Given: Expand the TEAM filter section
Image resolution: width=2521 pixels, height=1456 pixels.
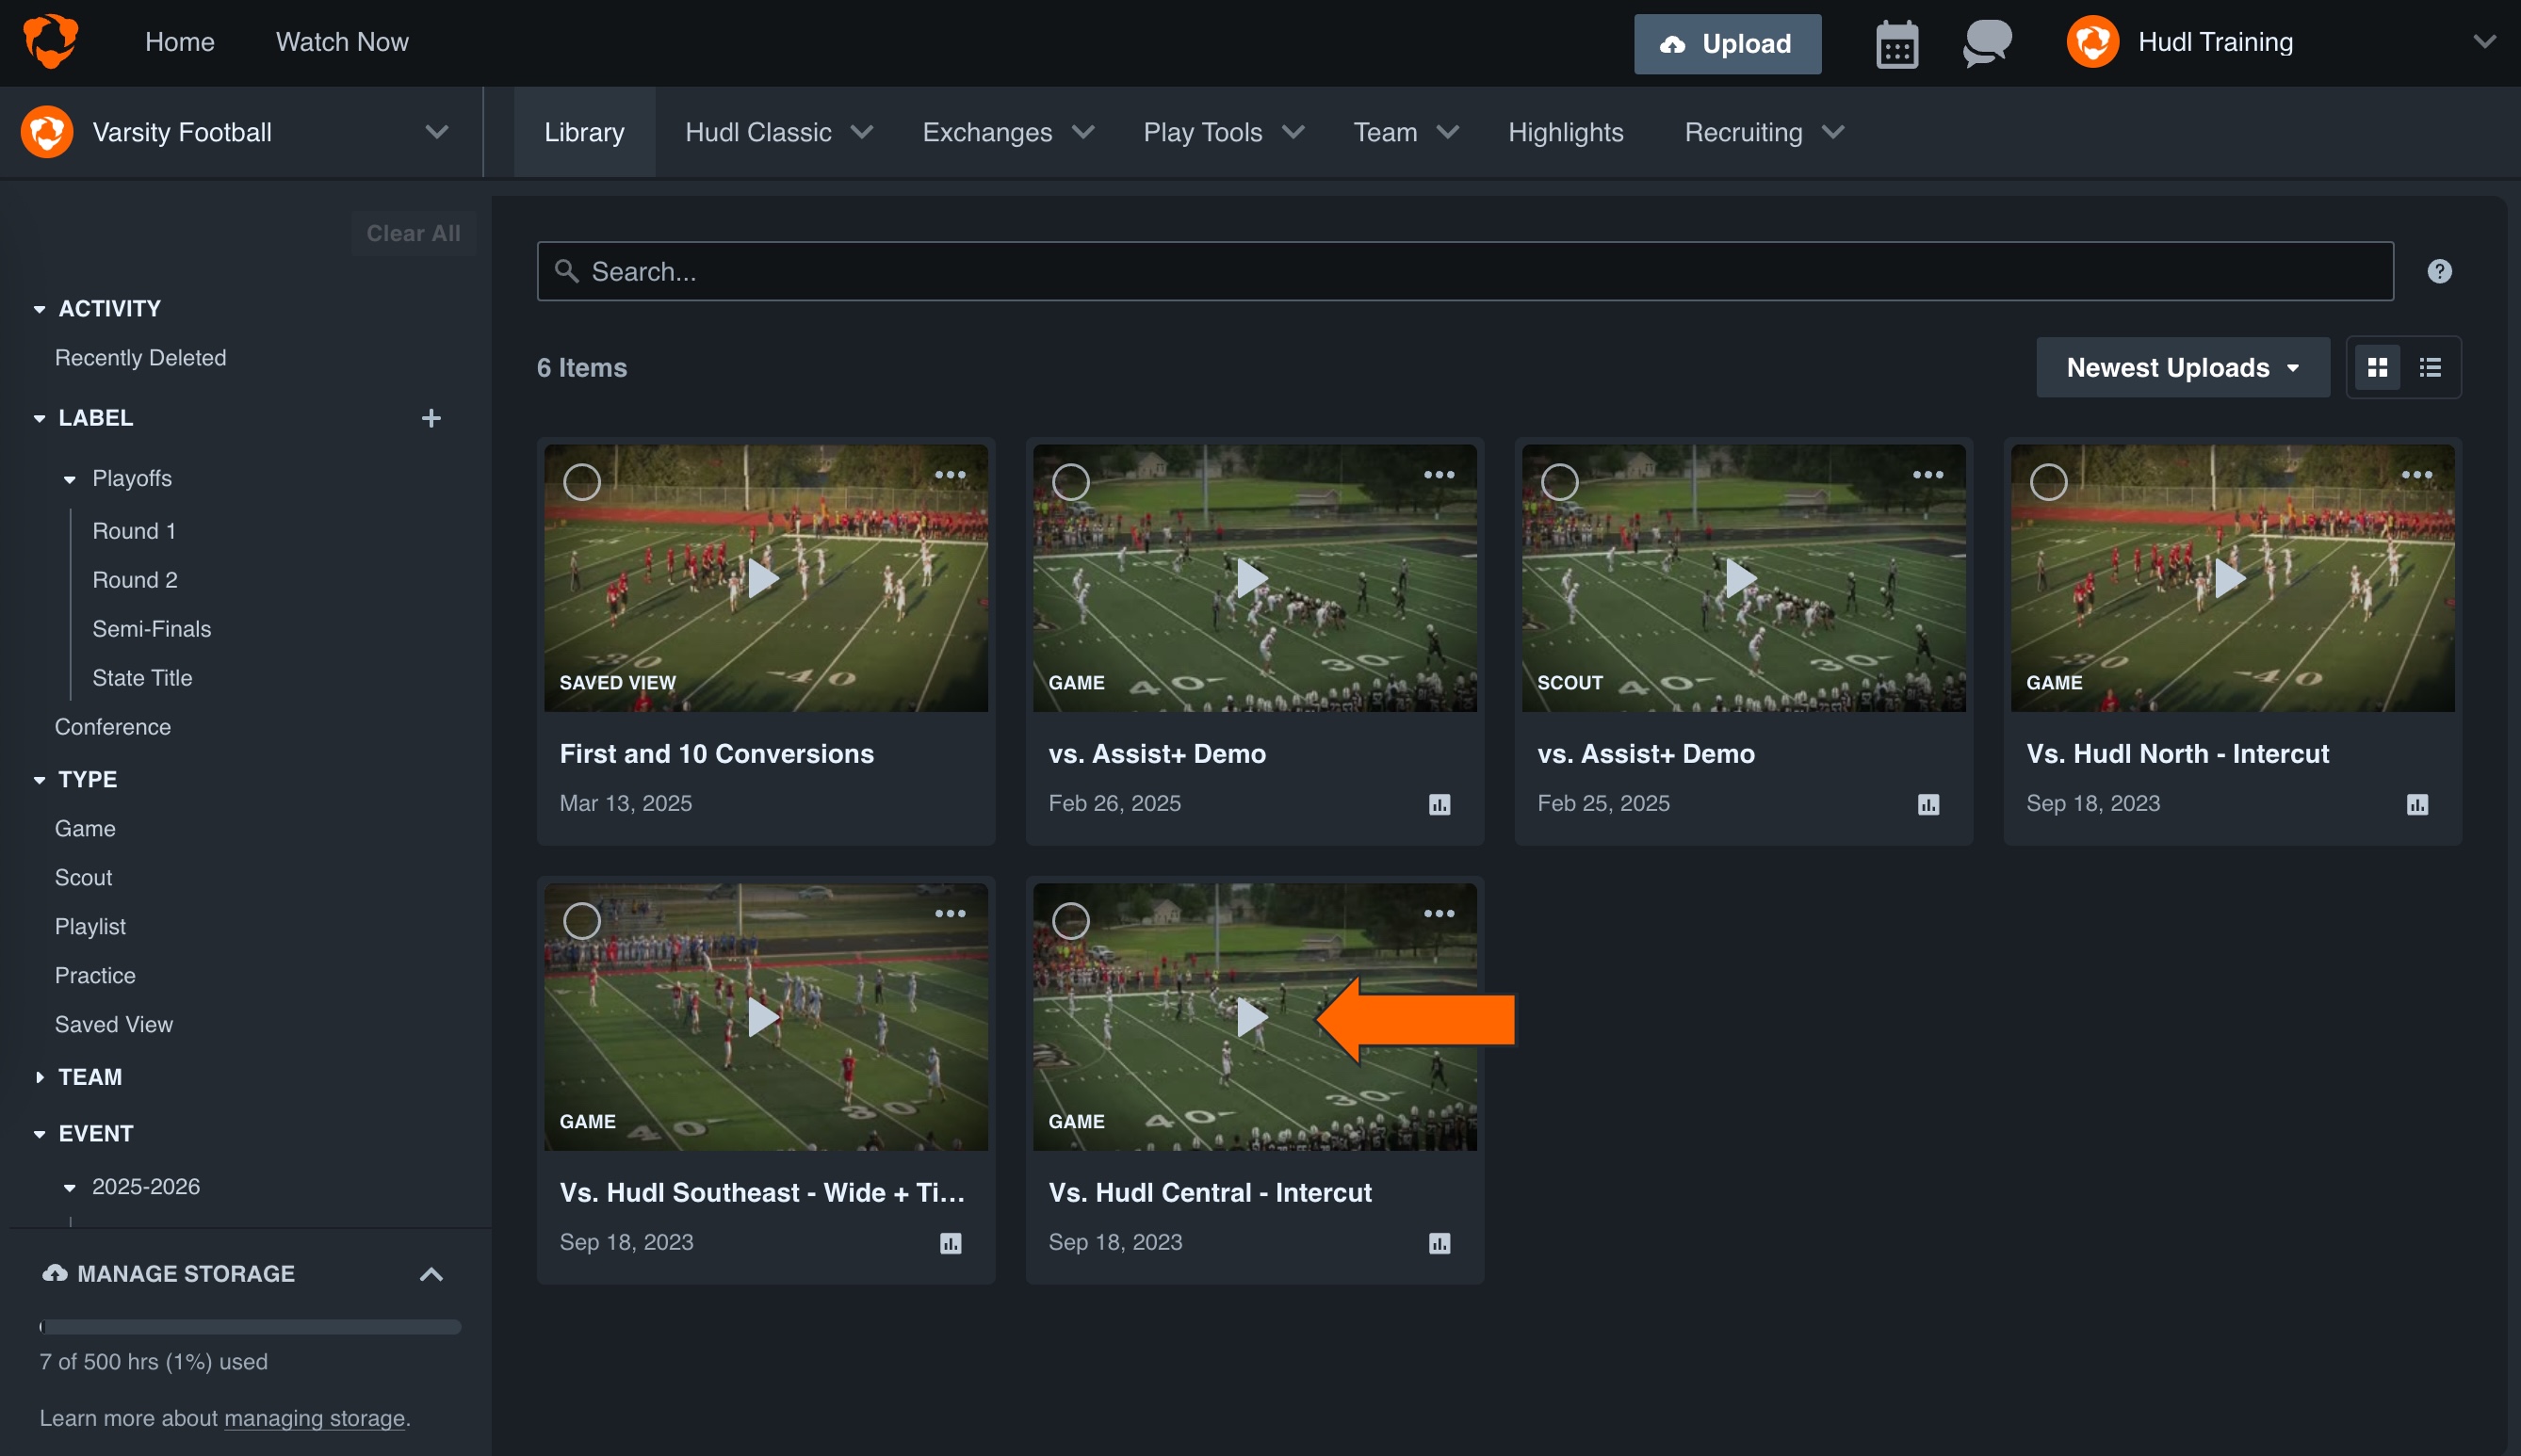Looking at the screenshot, I should [39, 1077].
